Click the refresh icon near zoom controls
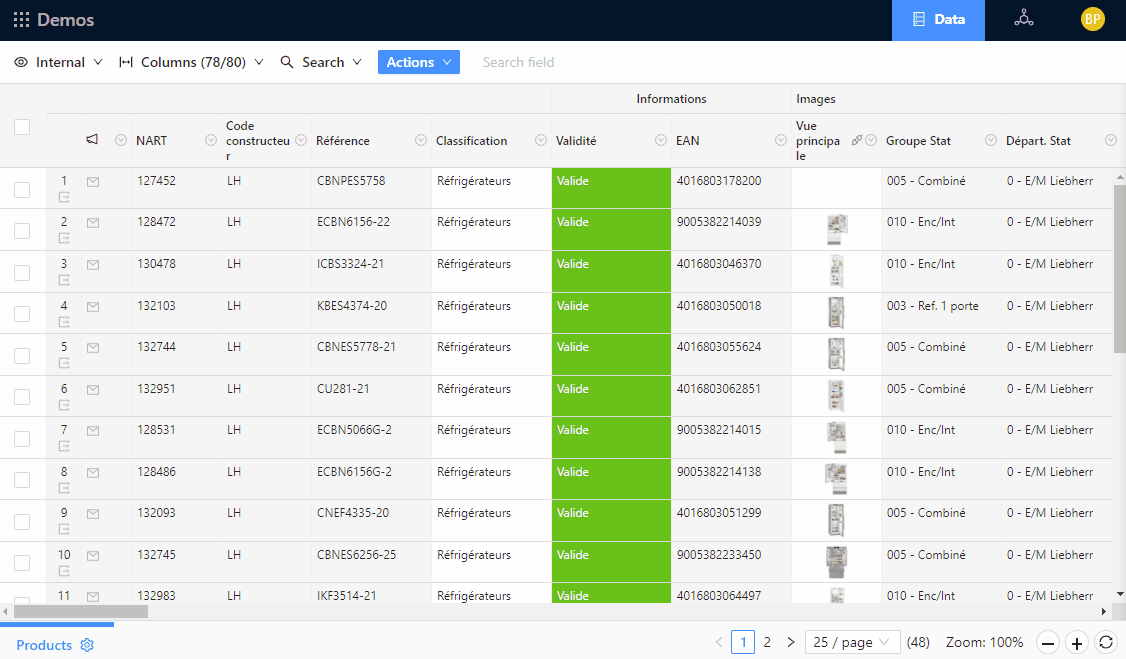Image resolution: width=1126 pixels, height=659 pixels. [1105, 643]
